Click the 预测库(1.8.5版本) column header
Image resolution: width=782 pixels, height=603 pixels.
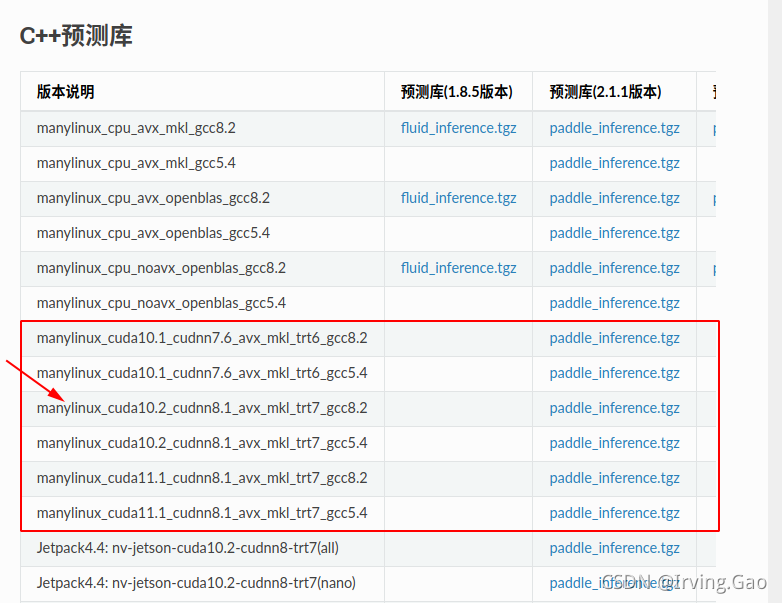tap(456, 92)
